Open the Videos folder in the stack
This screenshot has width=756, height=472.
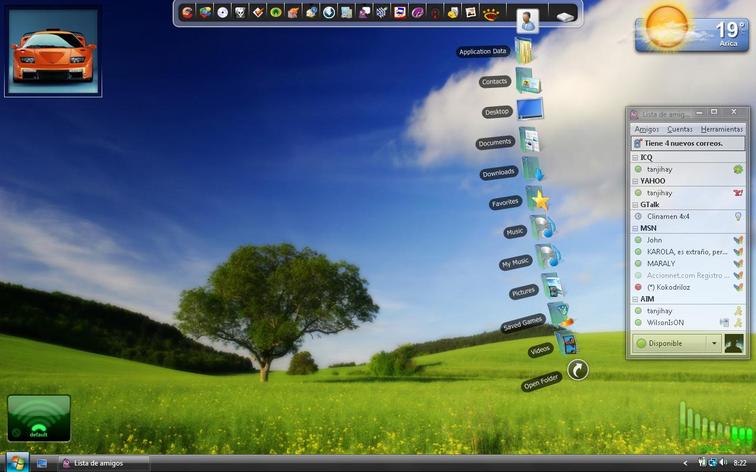click(566, 343)
